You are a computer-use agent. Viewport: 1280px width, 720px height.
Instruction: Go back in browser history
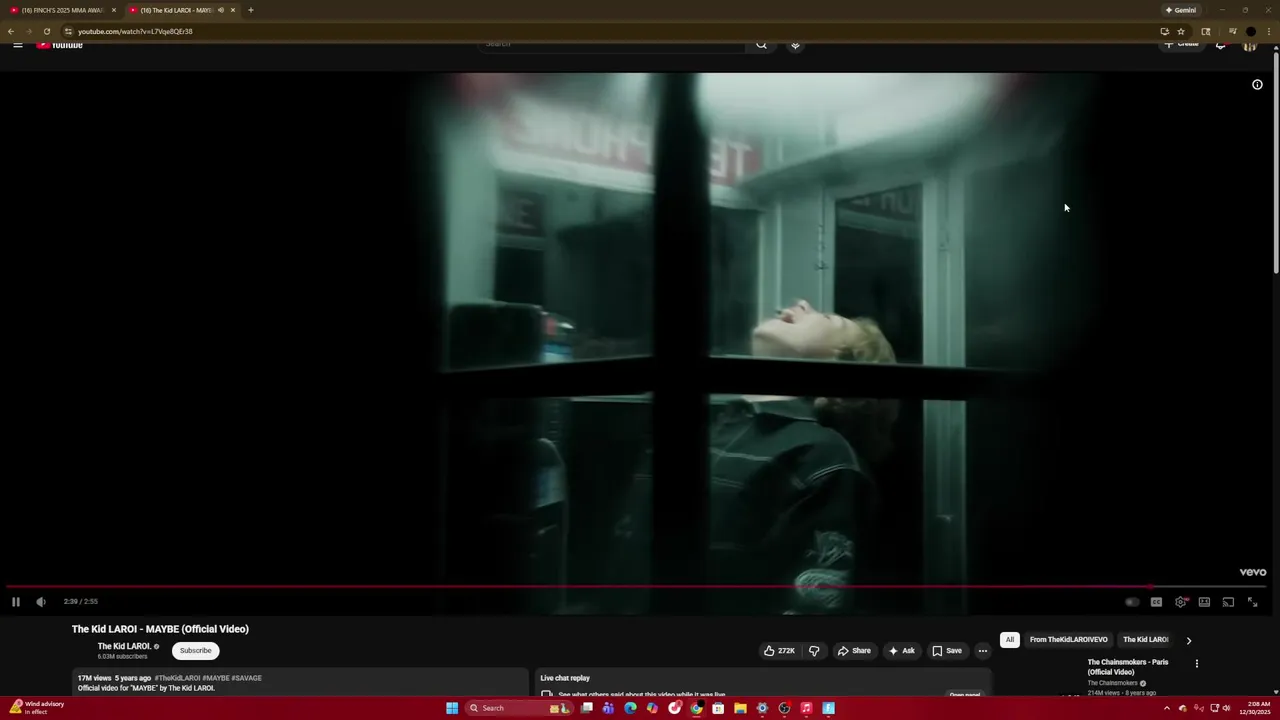[x=11, y=31]
